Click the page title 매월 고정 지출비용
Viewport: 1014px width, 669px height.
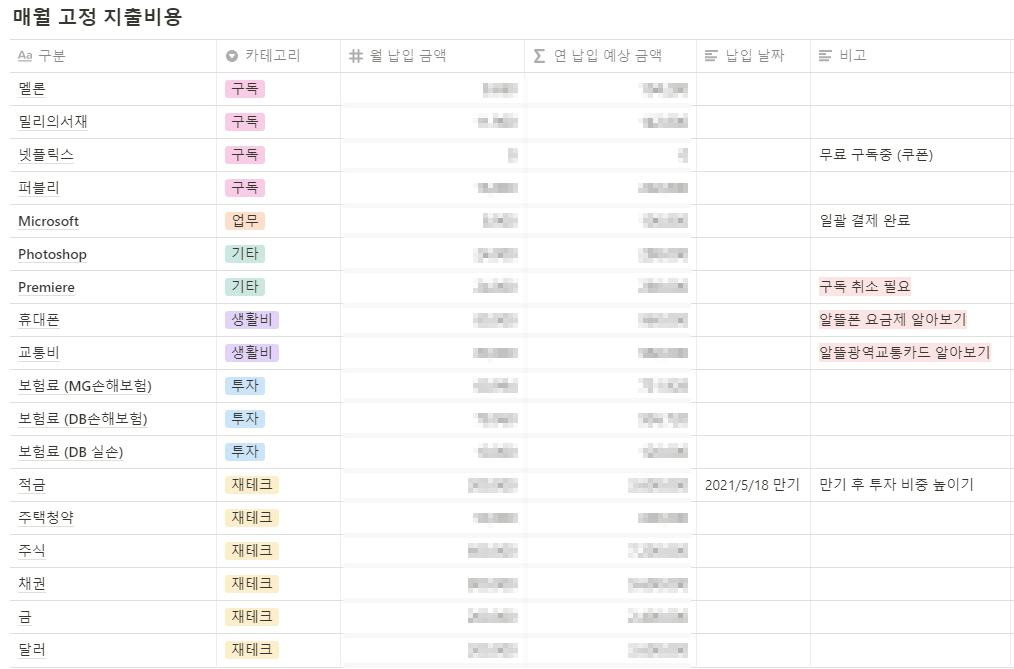98,17
